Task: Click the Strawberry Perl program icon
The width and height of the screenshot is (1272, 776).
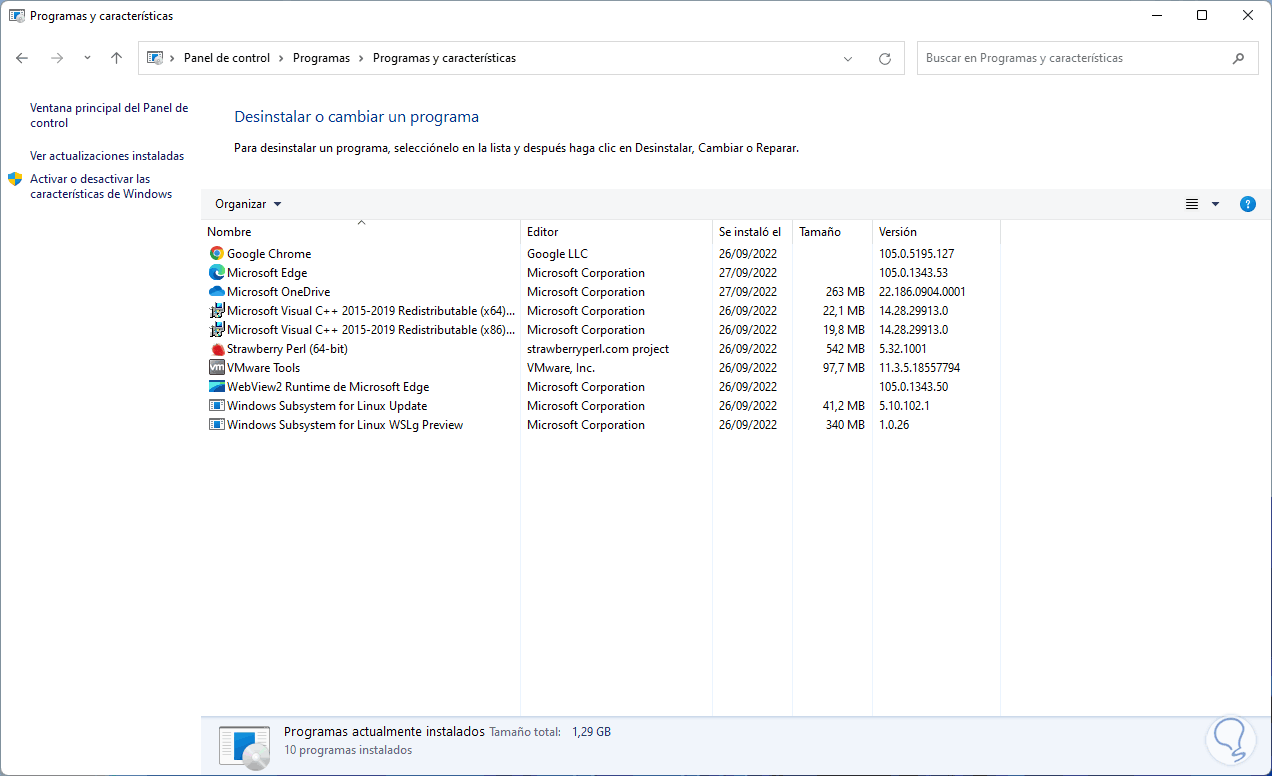Action: pos(217,349)
